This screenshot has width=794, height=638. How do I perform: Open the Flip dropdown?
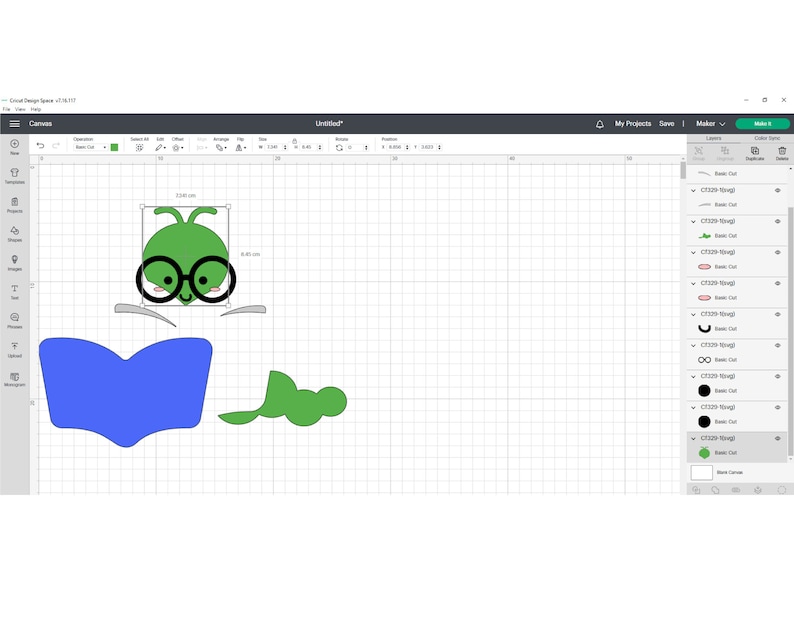[241, 147]
